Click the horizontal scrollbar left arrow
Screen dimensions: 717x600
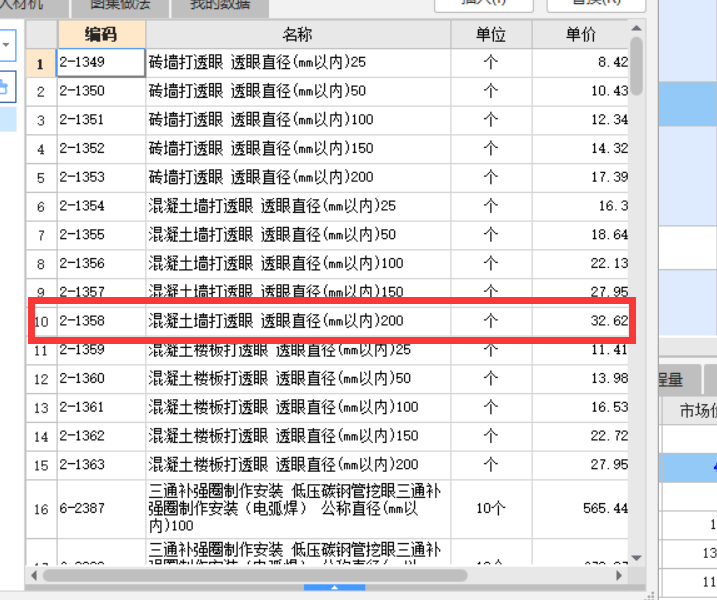tap(34, 575)
